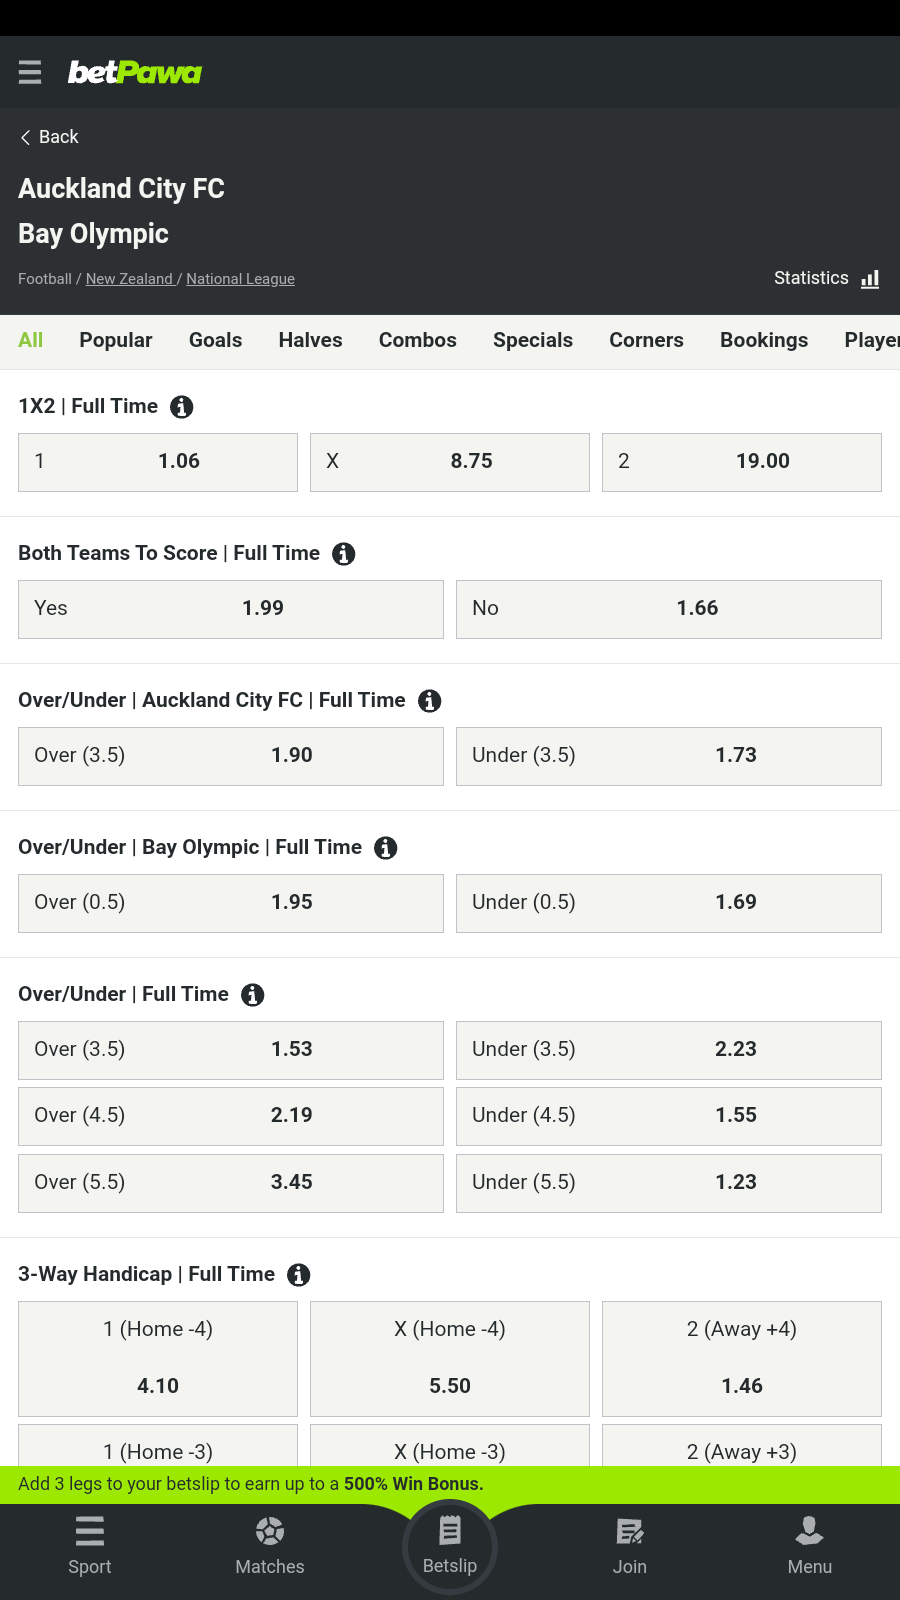Show info for Both Teams To Score

pyautogui.click(x=343, y=554)
